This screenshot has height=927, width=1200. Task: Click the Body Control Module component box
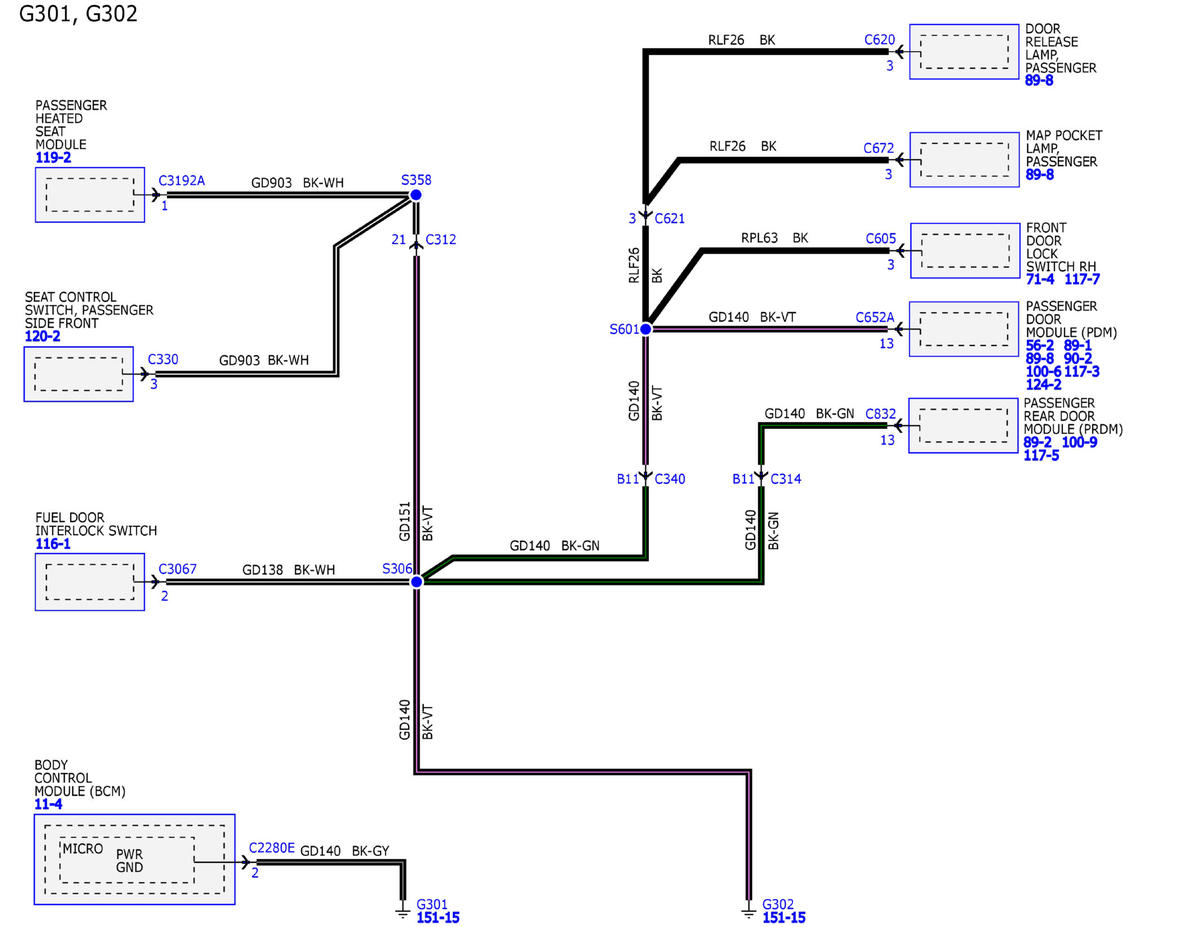pos(135,859)
